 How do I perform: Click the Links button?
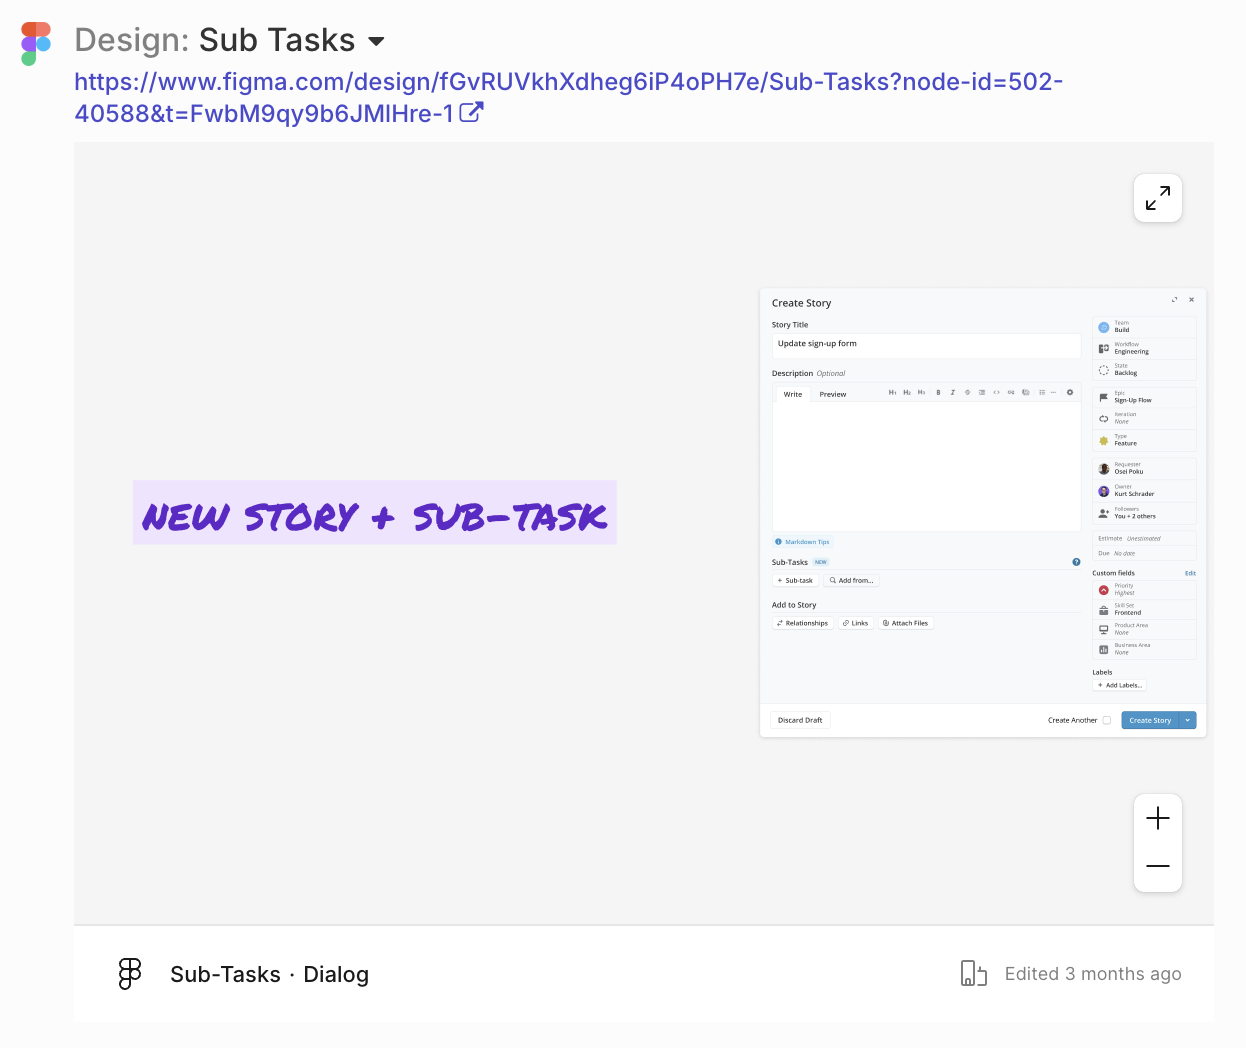pos(855,623)
